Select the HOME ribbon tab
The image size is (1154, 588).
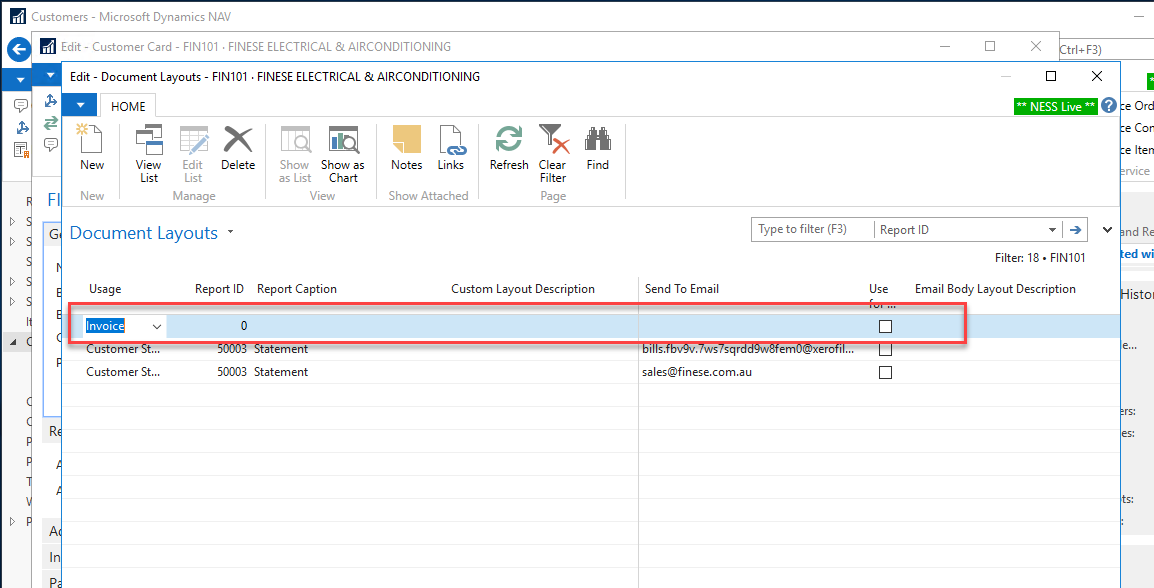[x=128, y=106]
